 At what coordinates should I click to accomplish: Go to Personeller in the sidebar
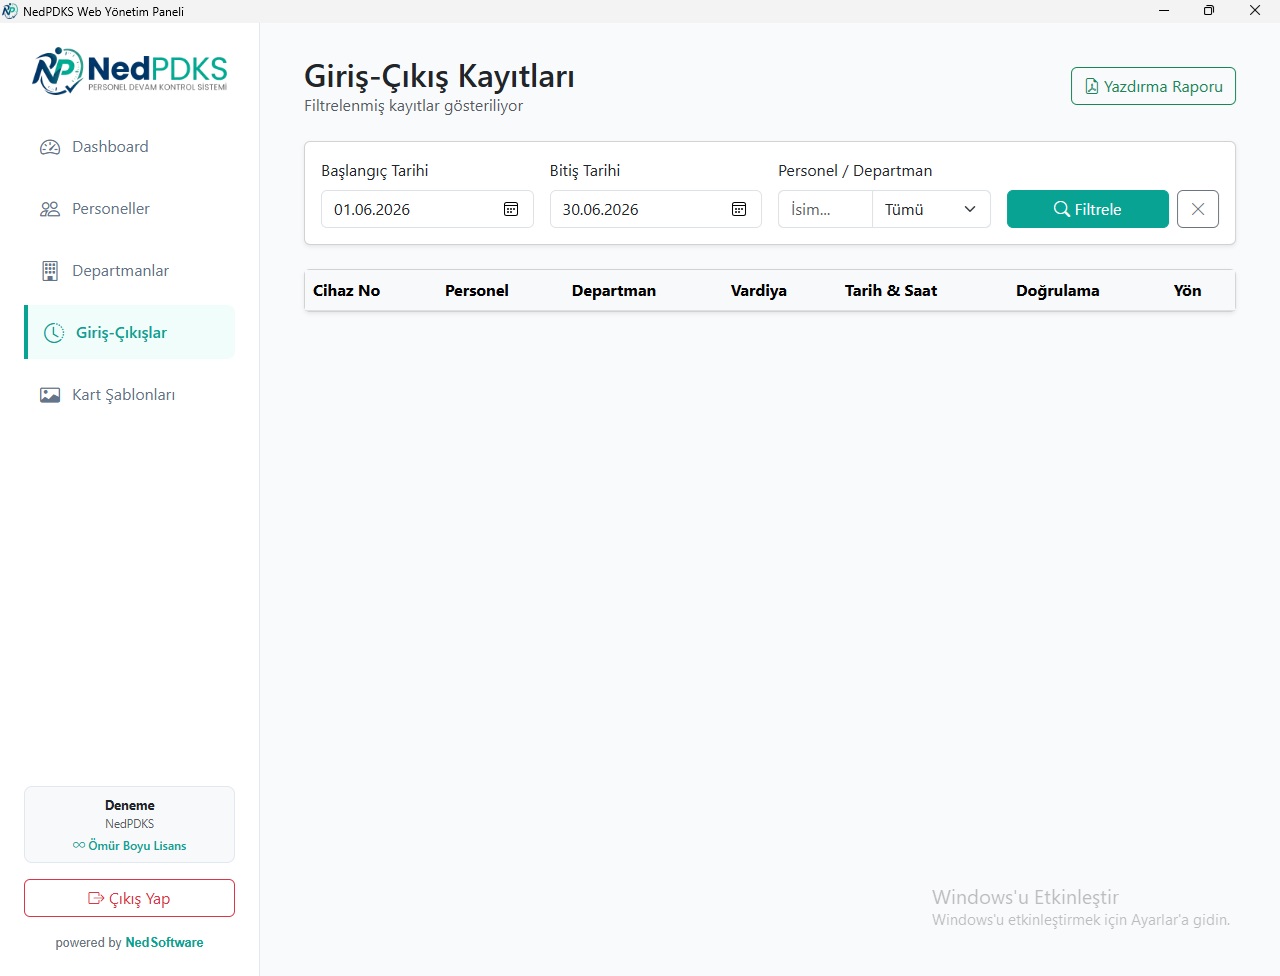(x=129, y=209)
